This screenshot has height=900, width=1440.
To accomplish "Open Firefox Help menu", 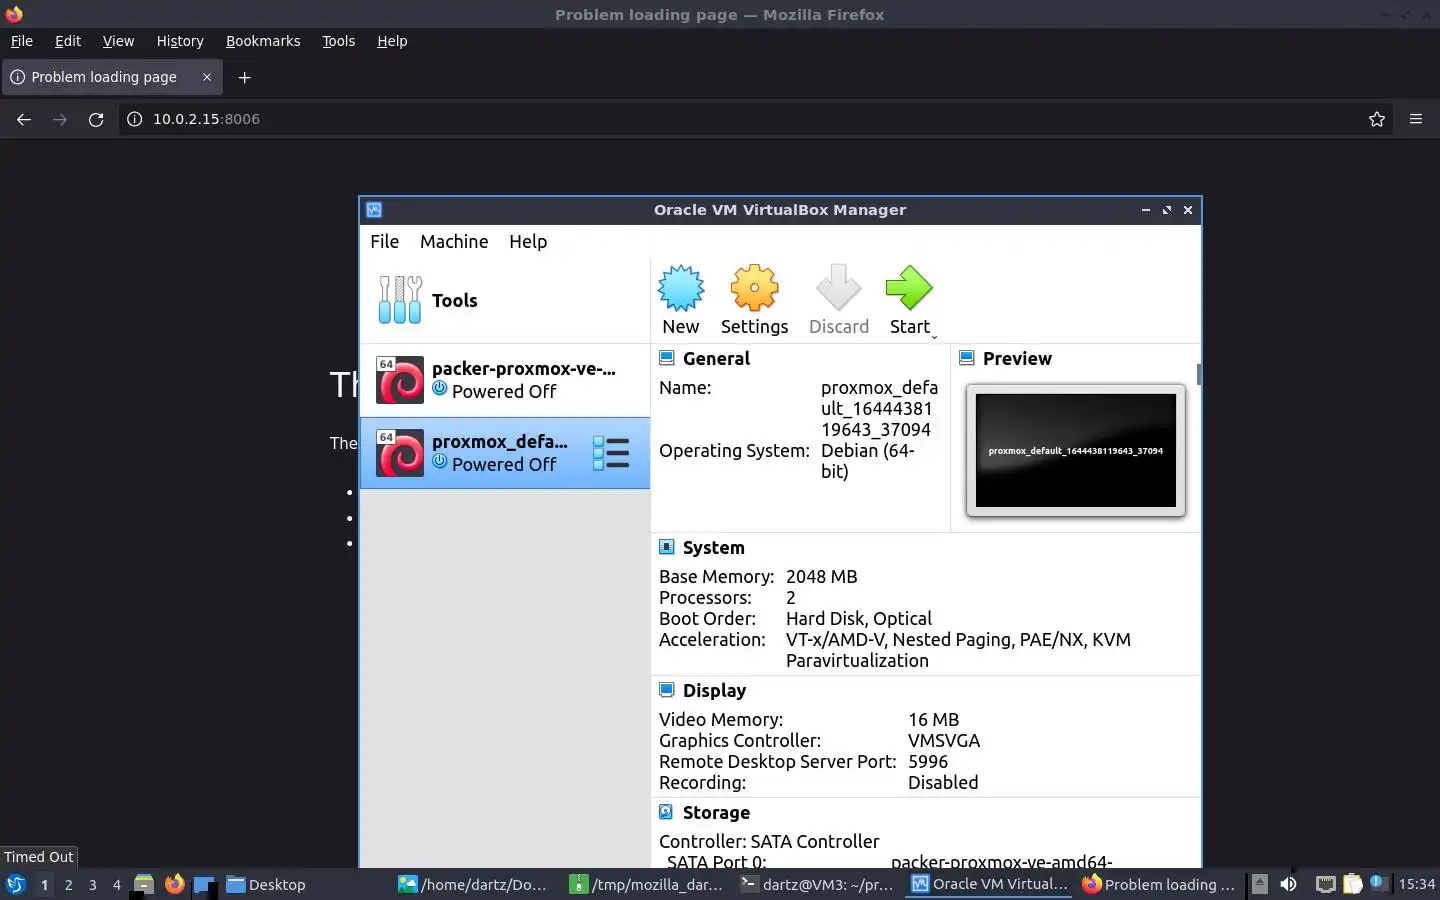I will (x=392, y=41).
